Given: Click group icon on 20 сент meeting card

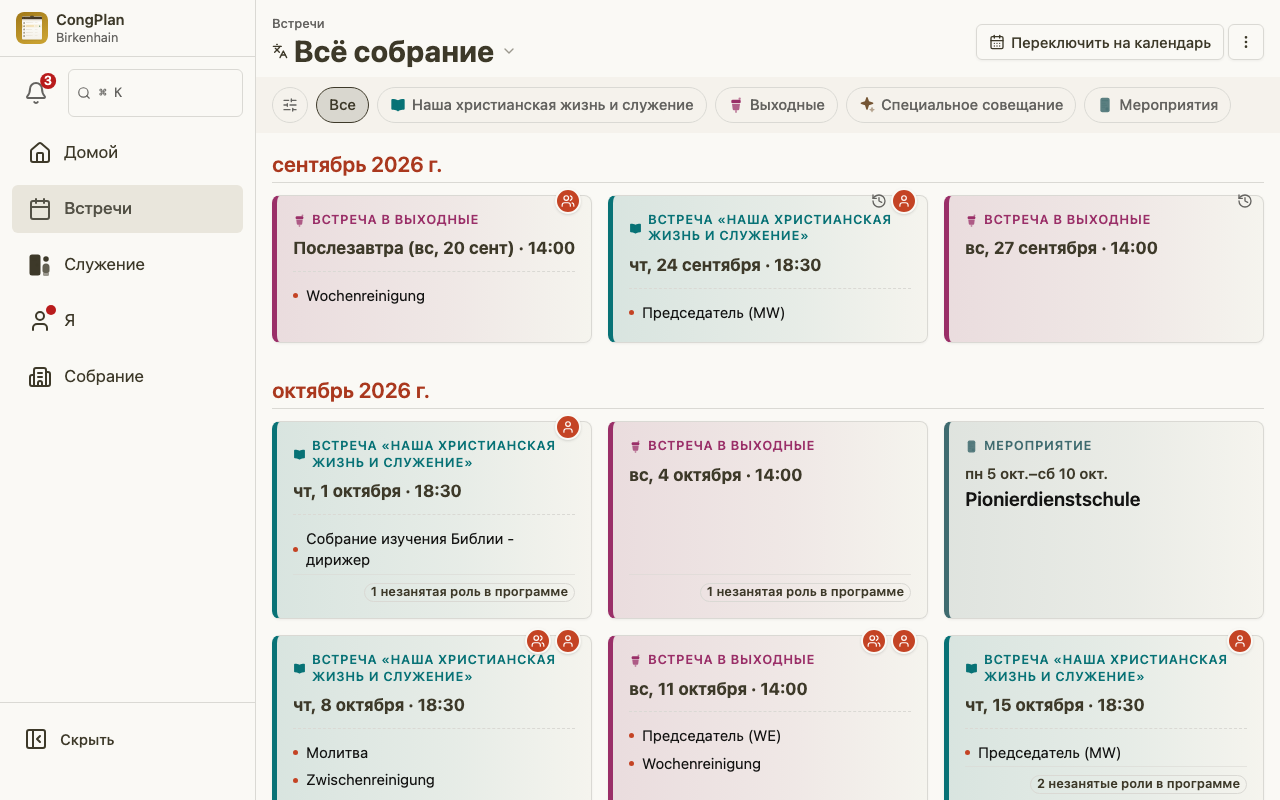Looking at the screenshot, I should point(568,201).
